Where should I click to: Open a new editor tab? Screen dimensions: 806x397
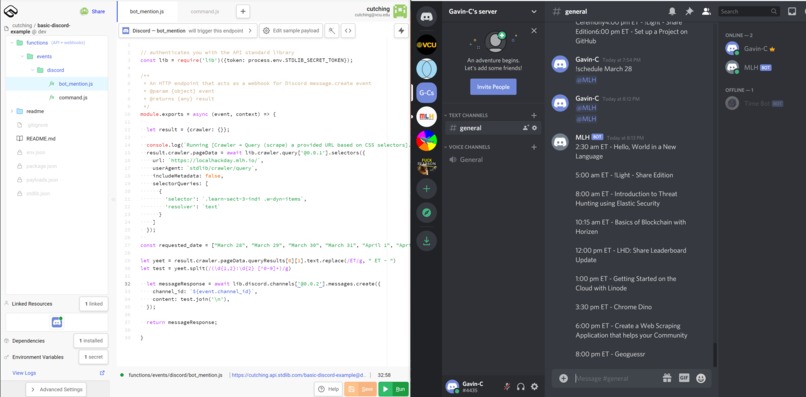[x=243, y=11]
